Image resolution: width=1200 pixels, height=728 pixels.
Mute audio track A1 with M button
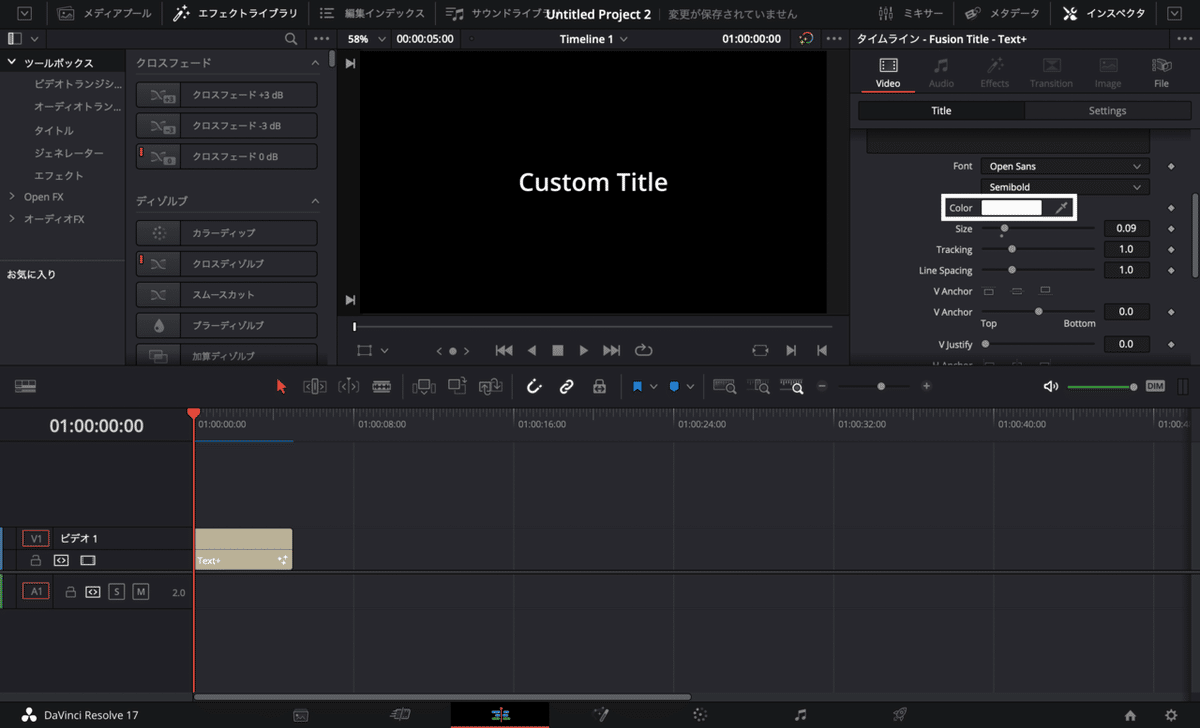click(x=141, y=592)
